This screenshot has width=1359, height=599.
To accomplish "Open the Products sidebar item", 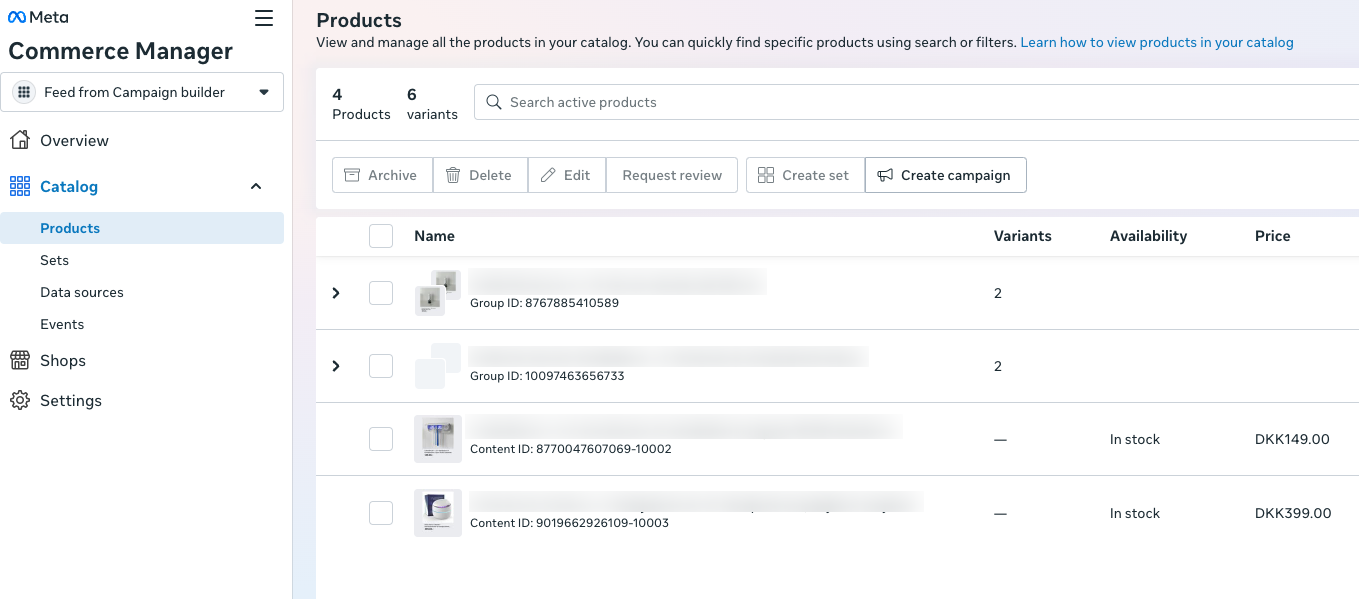I will [x=142, y=228].
